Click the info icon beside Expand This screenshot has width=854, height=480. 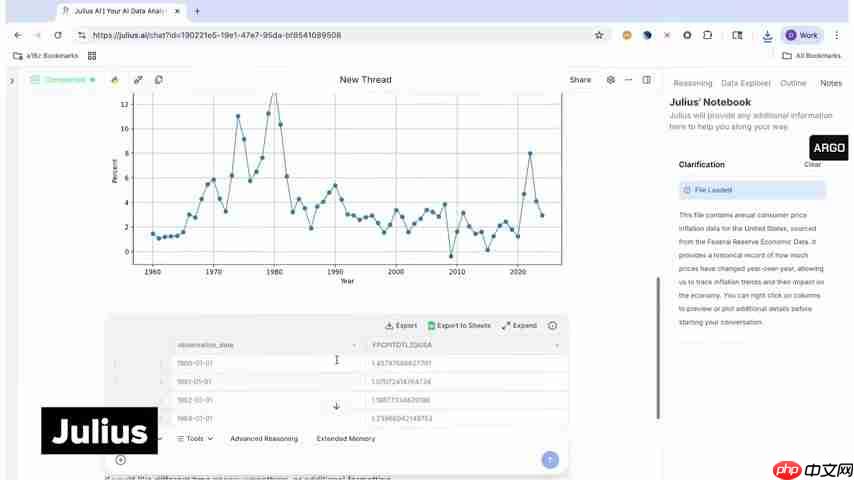[x=552, y=326]
